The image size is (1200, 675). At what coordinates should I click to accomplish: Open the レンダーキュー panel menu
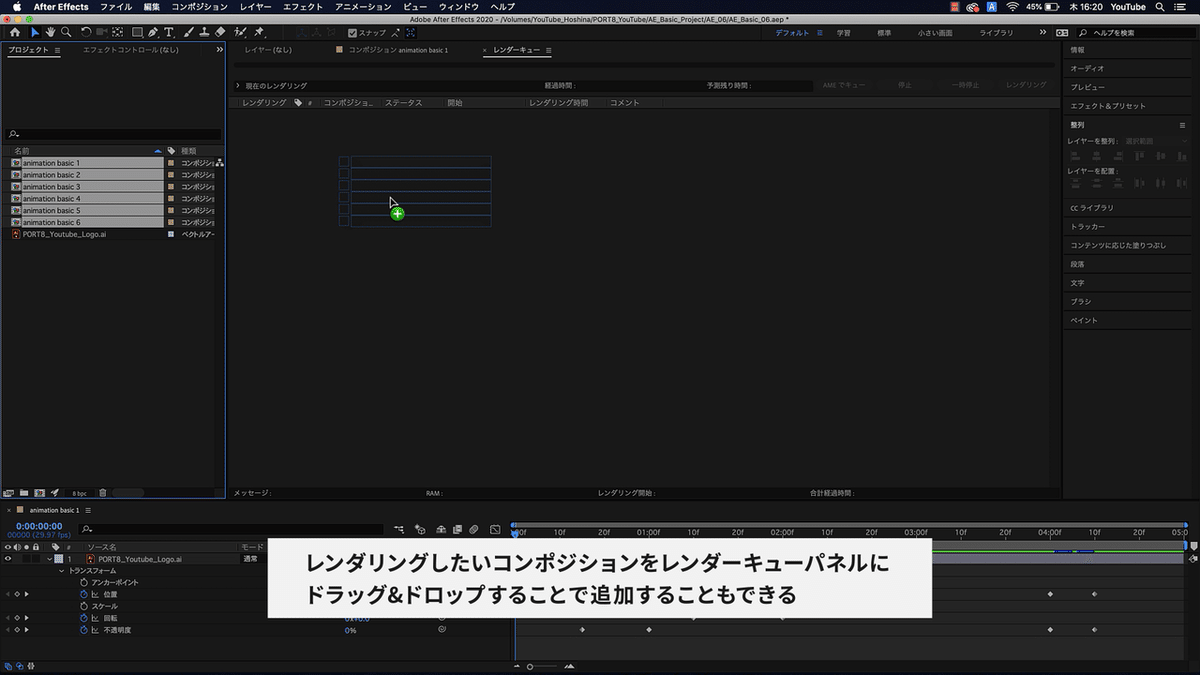click(x=548, y=50)
